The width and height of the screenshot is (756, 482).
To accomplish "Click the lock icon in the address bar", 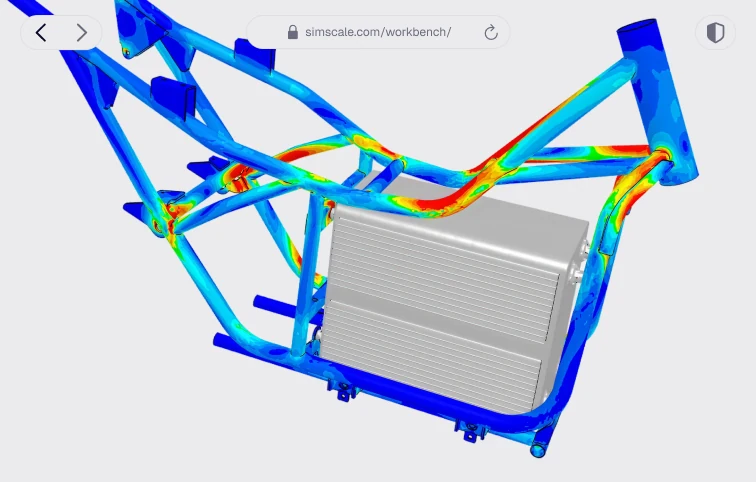I will (292, 32).
